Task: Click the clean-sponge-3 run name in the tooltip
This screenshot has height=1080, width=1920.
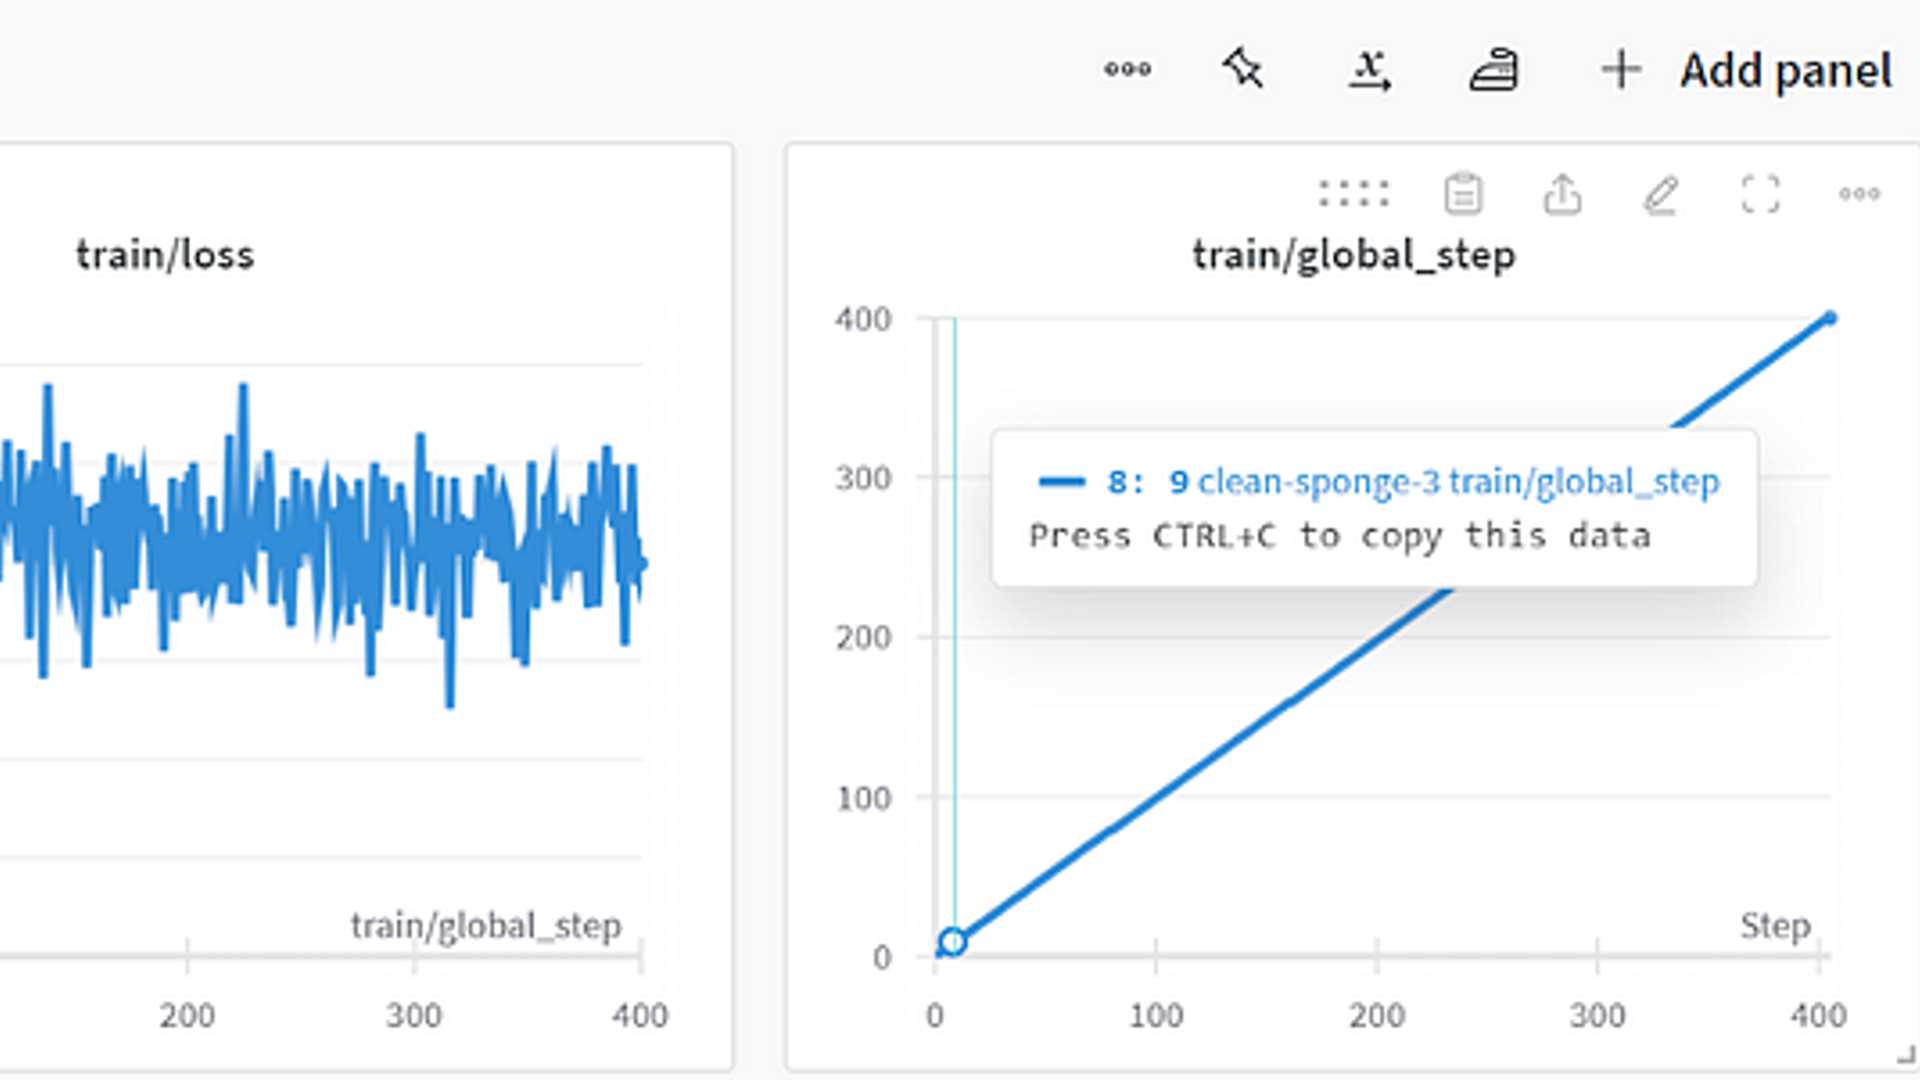Action: tap(1319, 482)
